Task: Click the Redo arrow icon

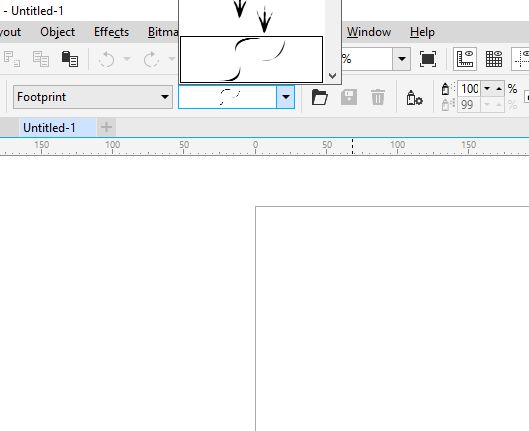Action: click(151, 59)
